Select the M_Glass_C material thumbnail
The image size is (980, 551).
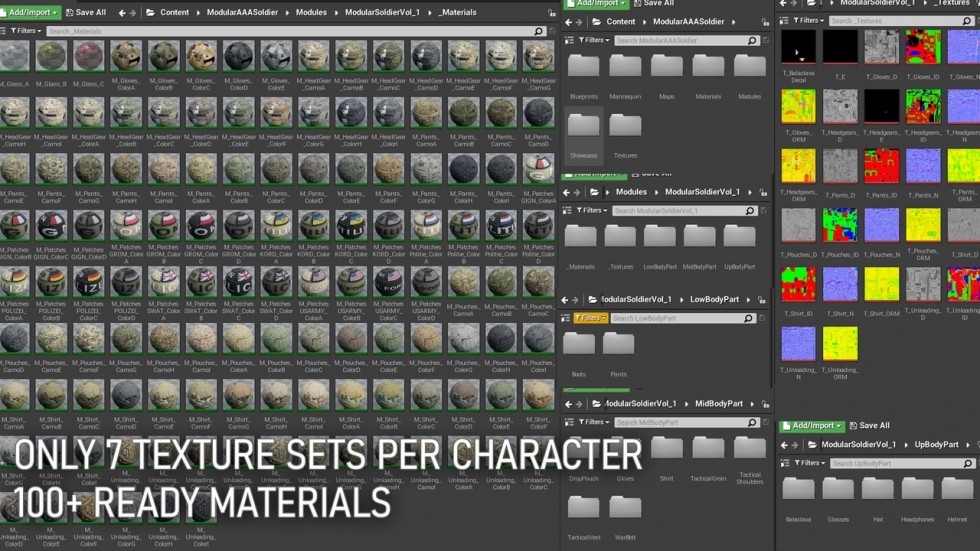point(89,56)
